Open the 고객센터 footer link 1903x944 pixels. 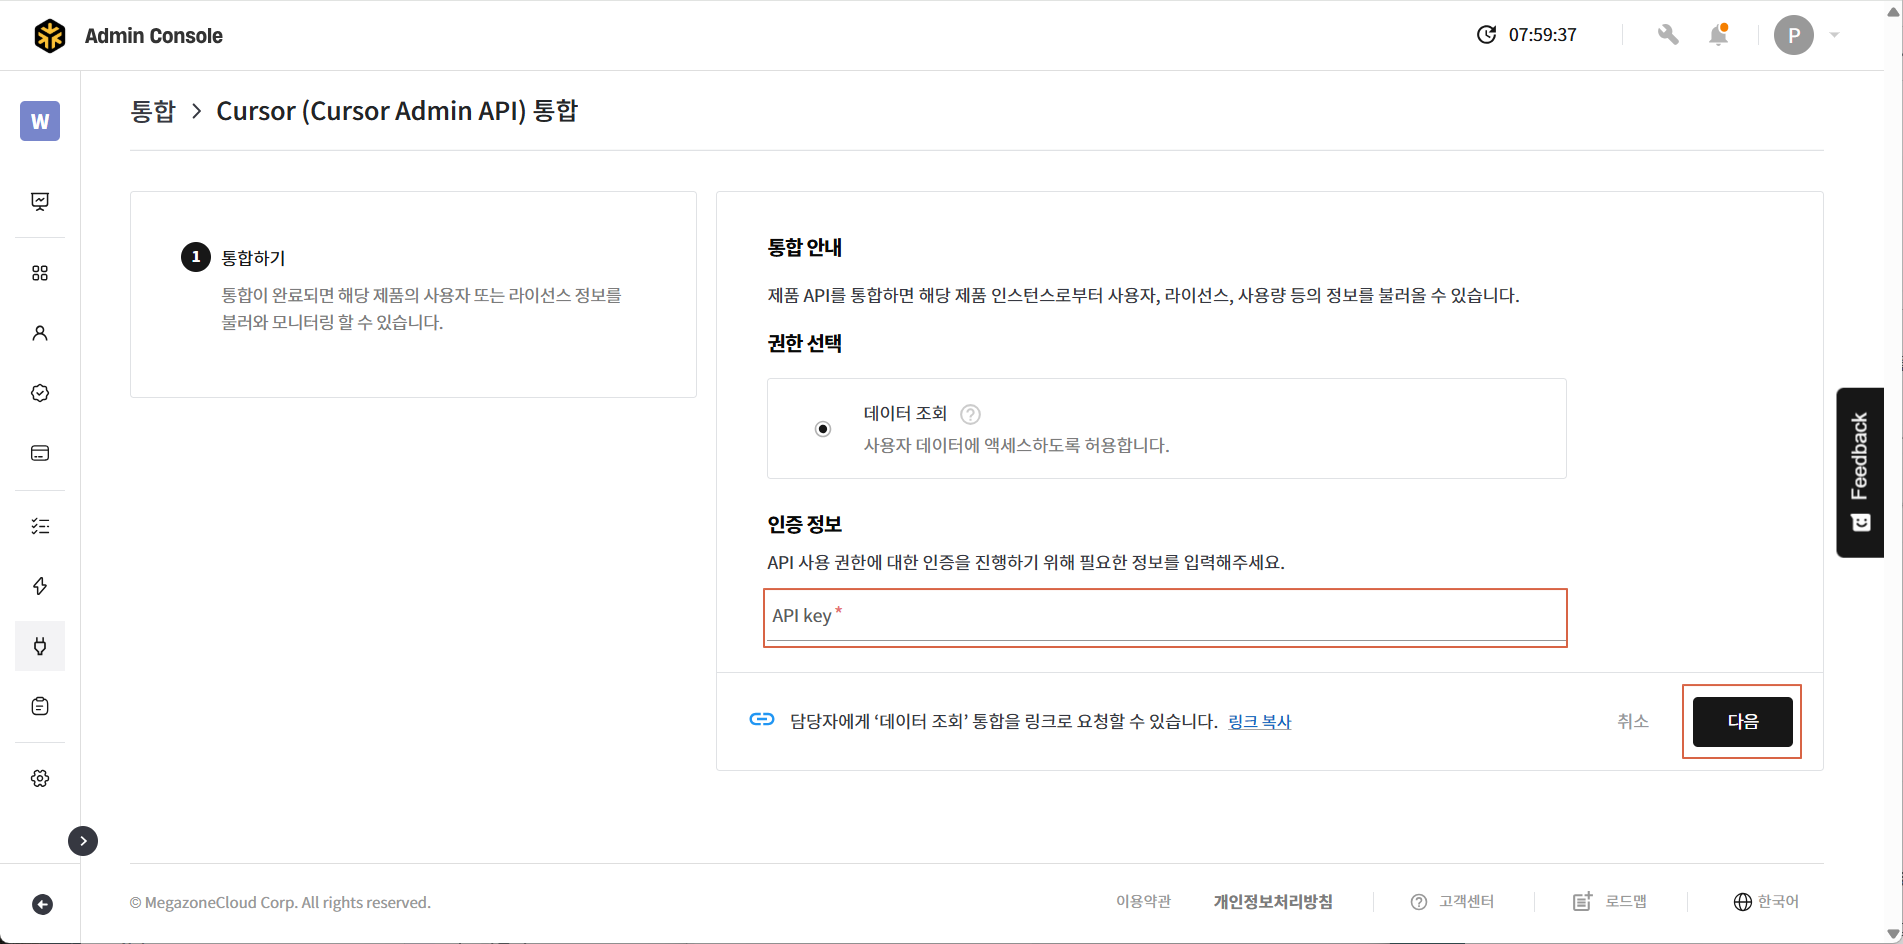(1453, 902)
